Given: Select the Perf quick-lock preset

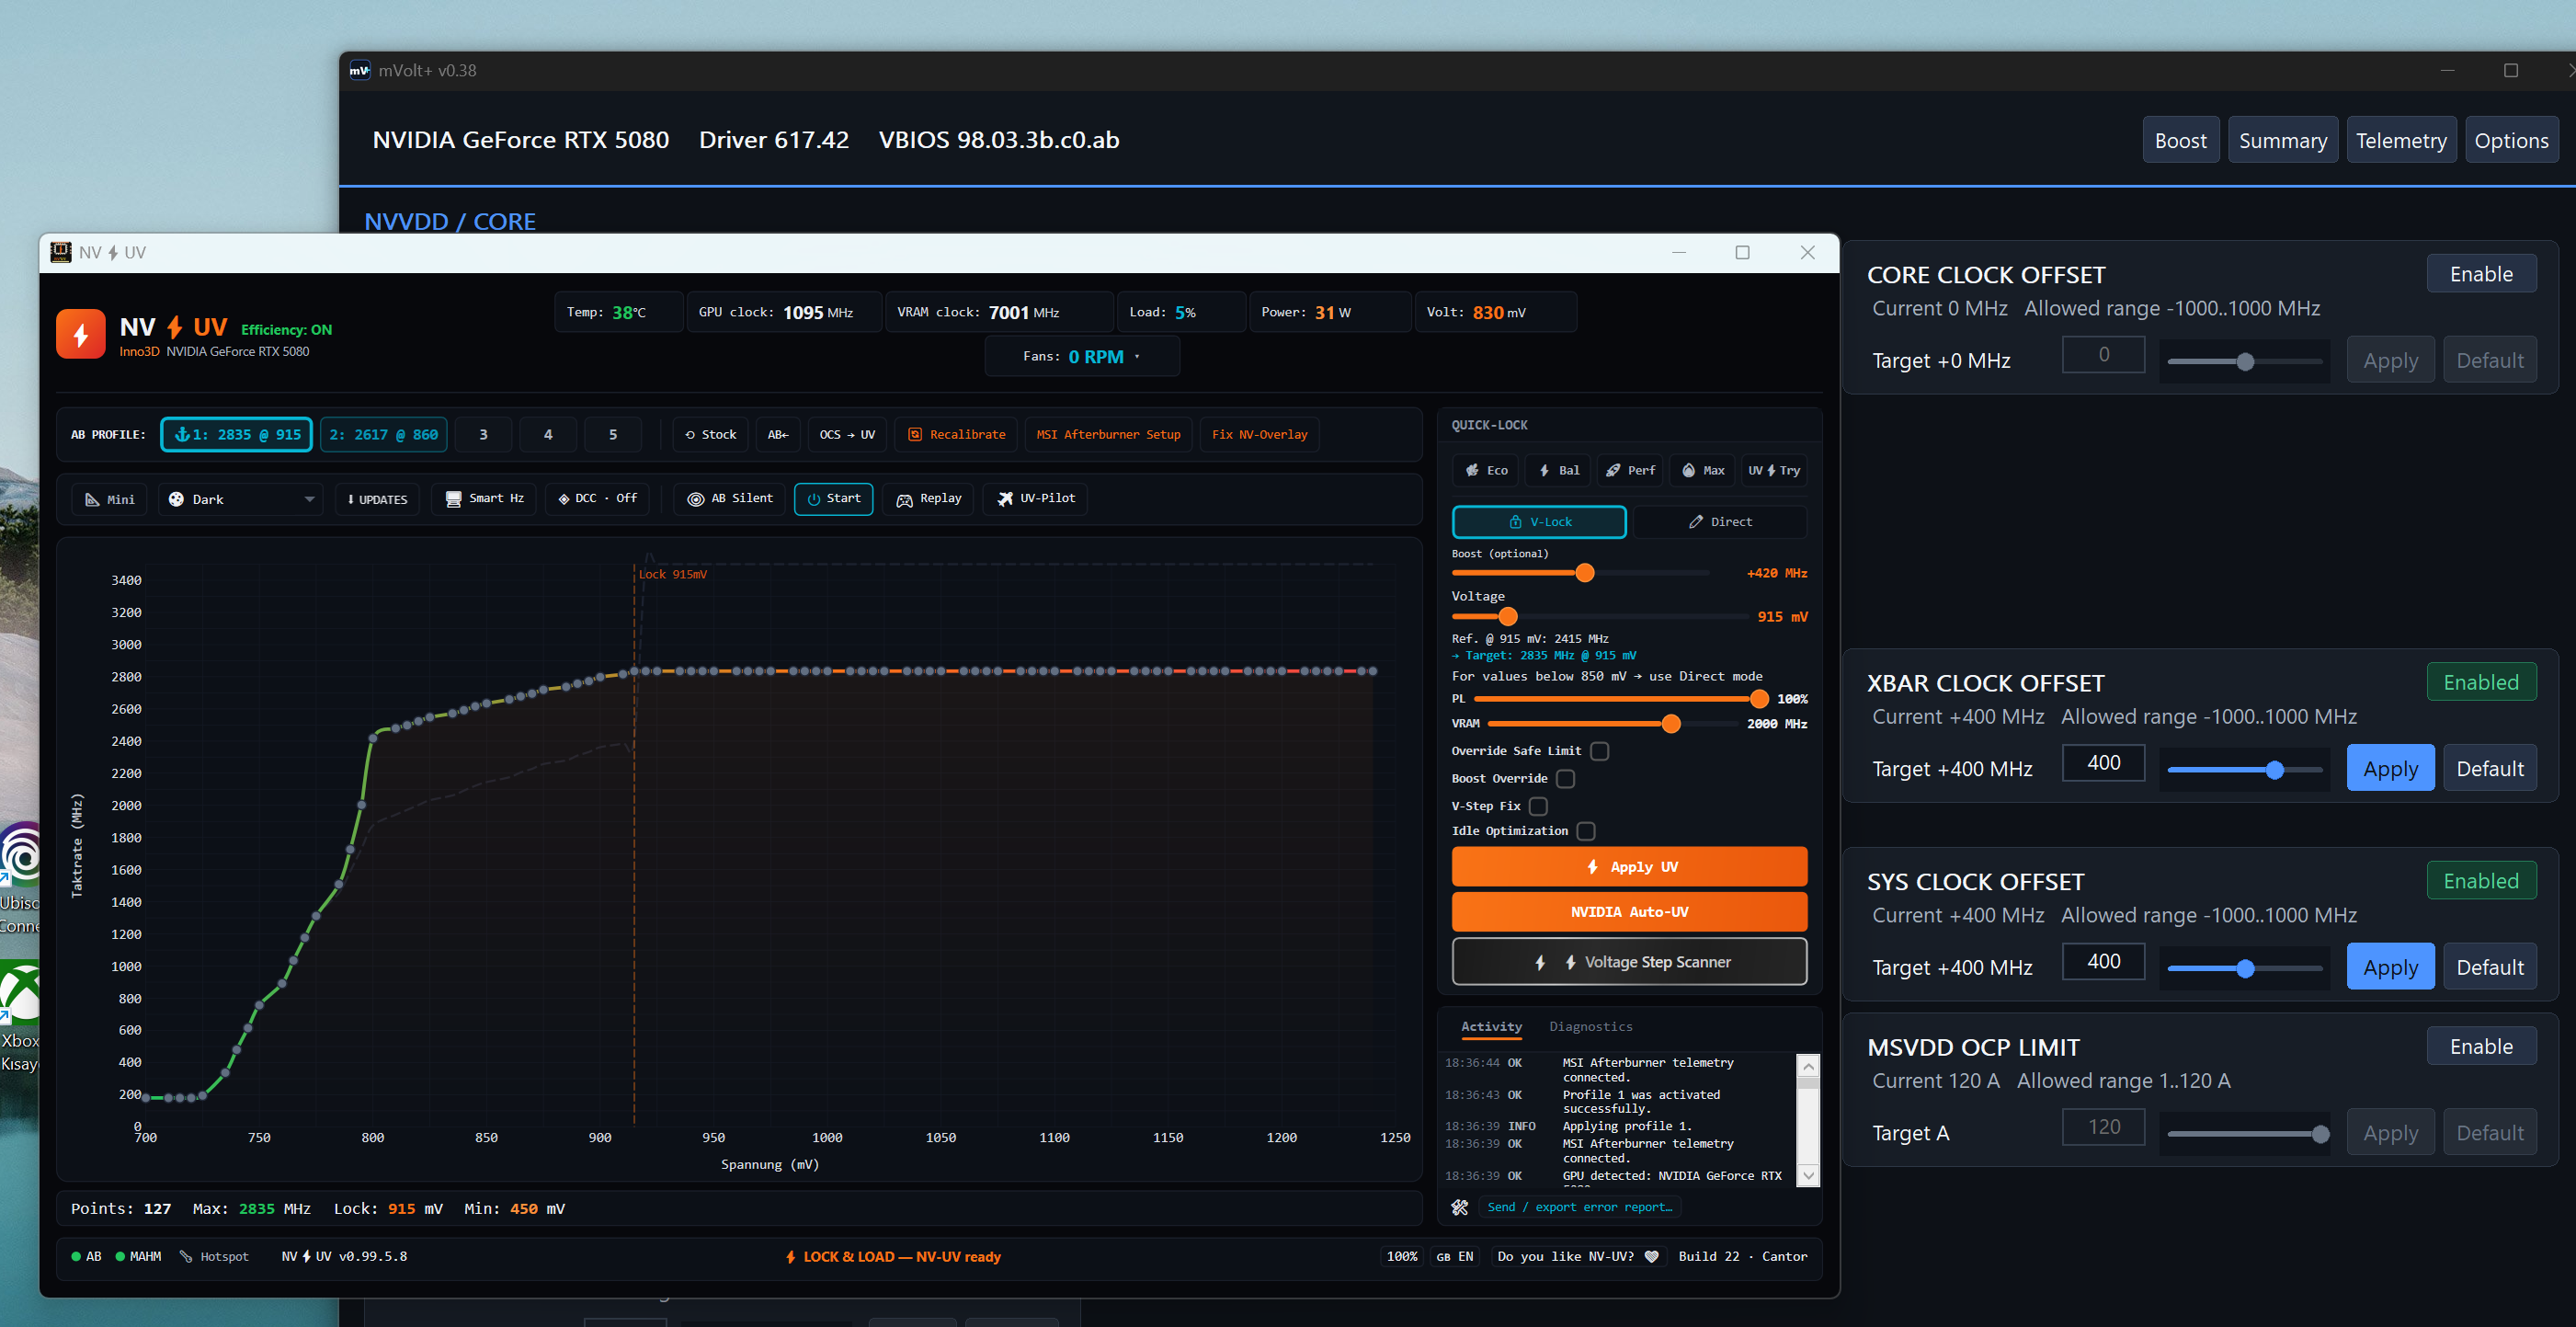Looking at the screenshot, I should tap(1630, 470).
